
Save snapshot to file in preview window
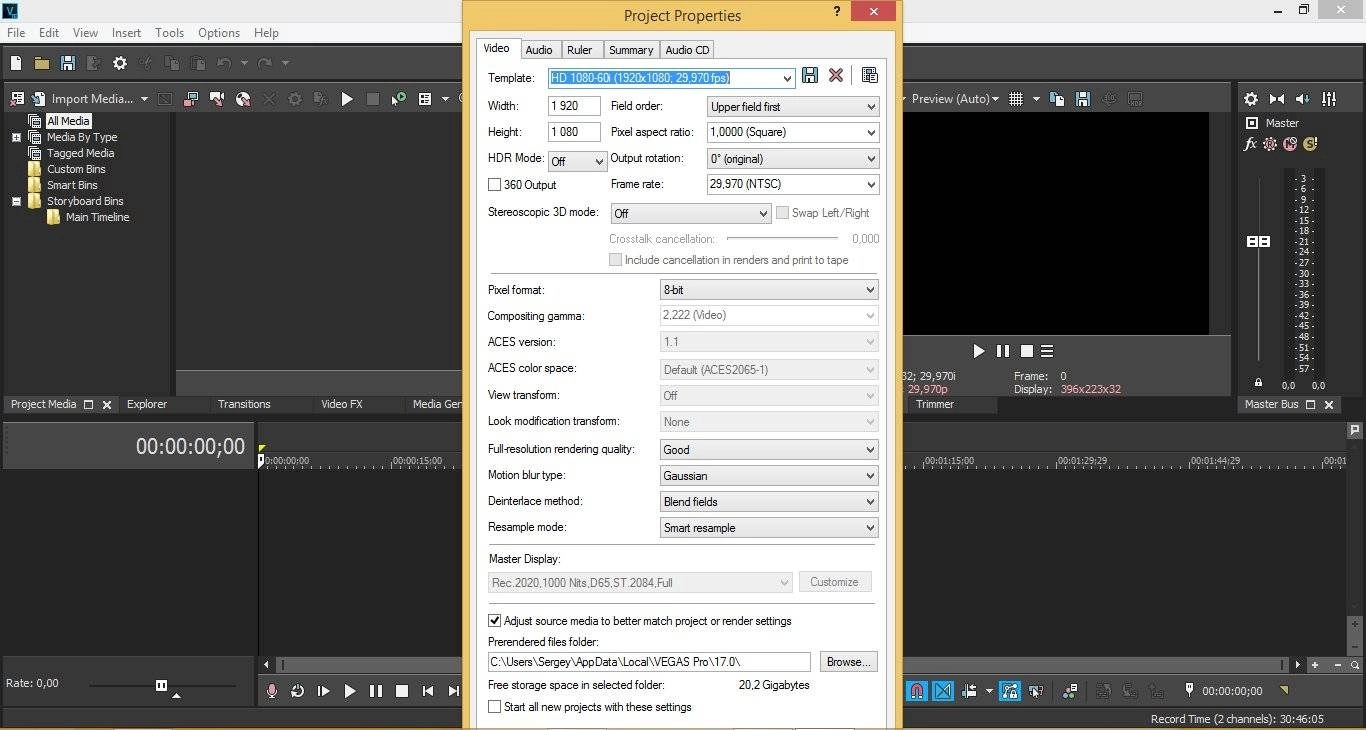click(1083, 99)
